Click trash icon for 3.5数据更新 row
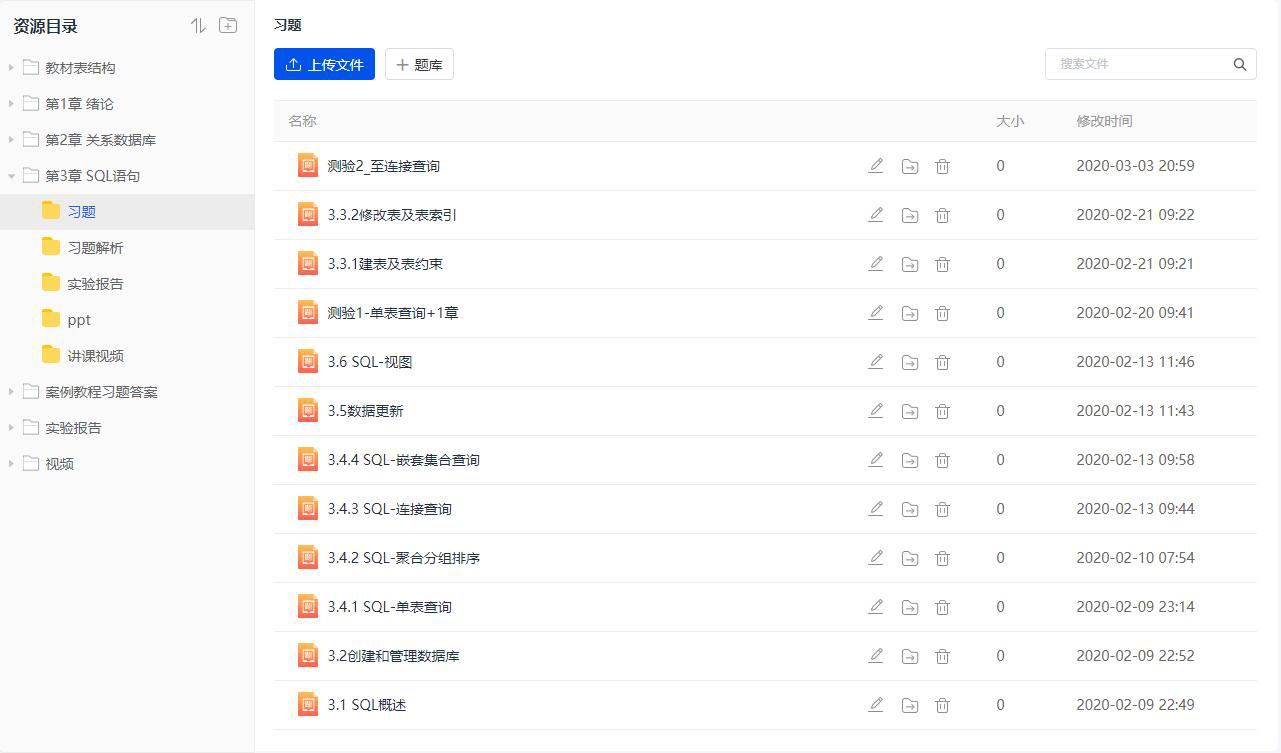1281x753 pixels. [942, 411]
